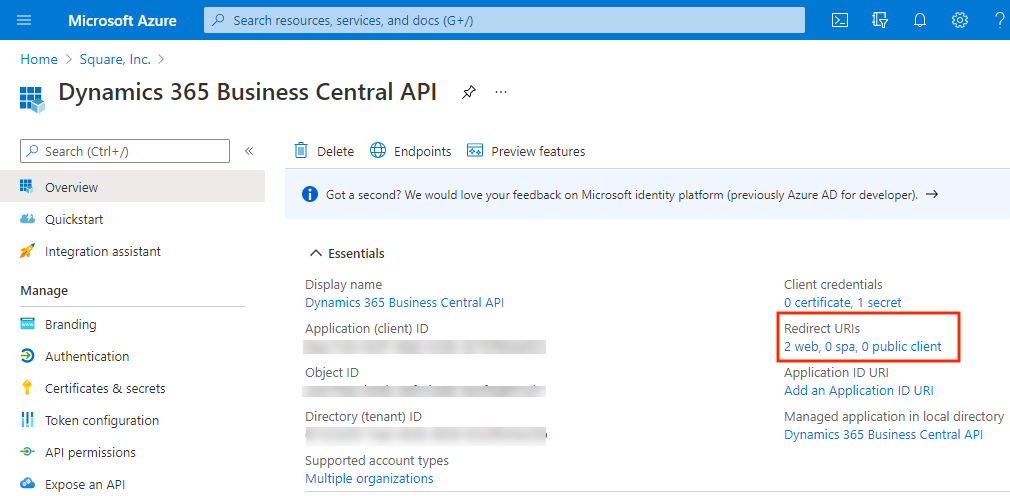Click the Object ID label
1010x496 pixels.
point(332,372)
